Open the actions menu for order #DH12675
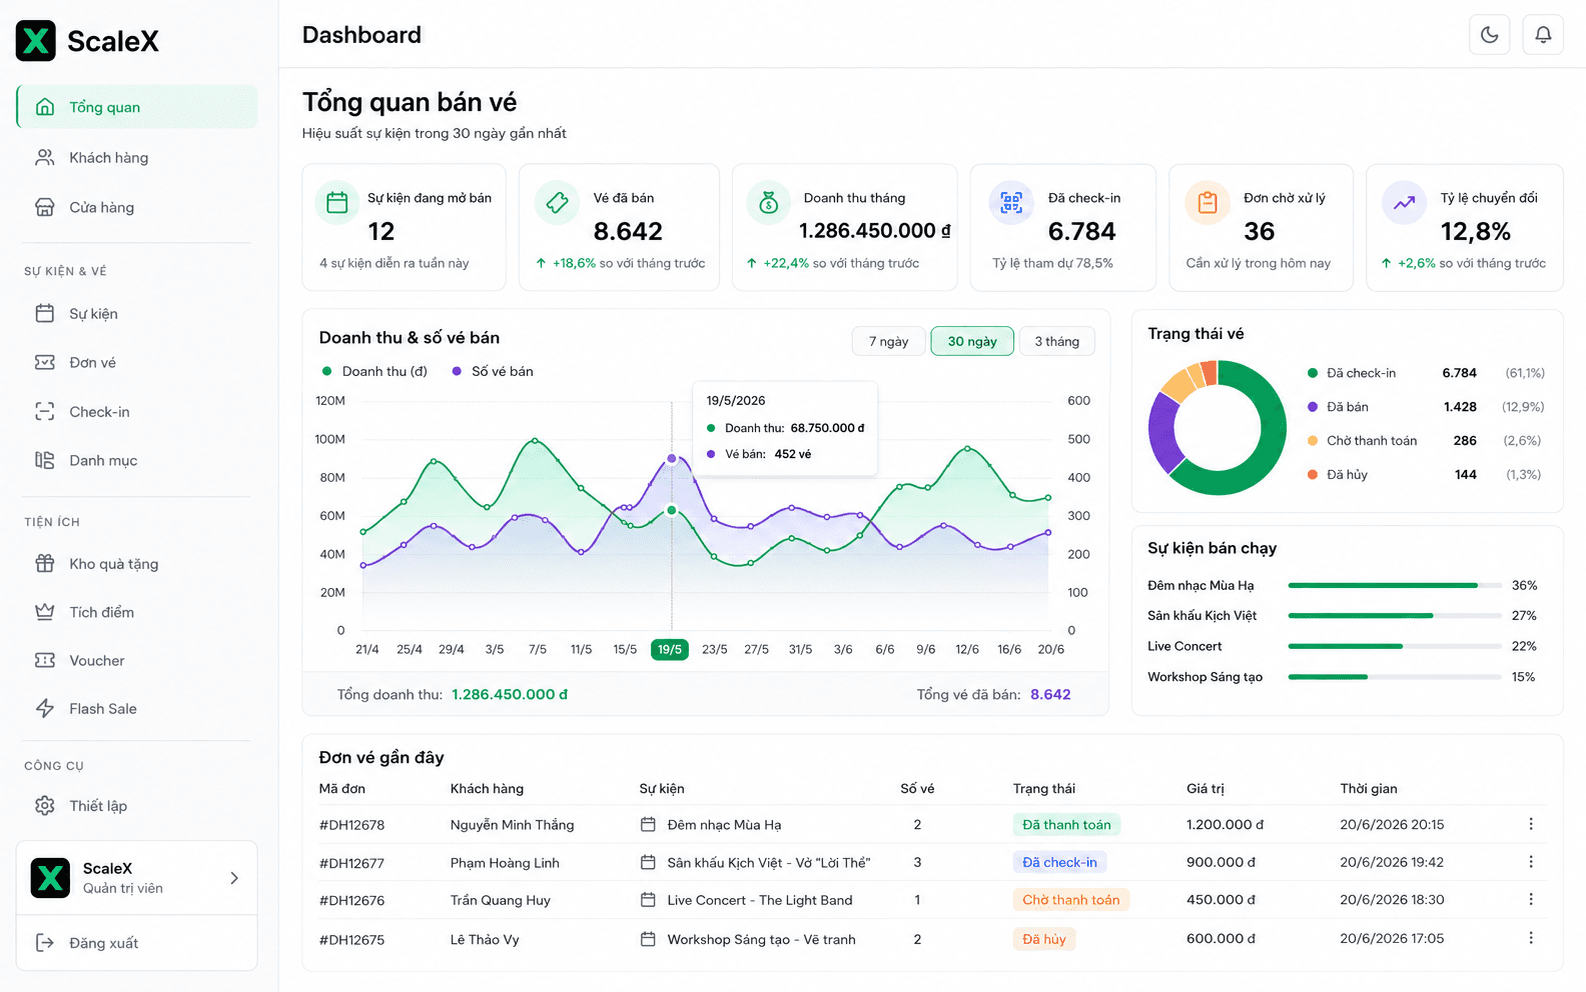Screen dimensions: 1586x992 [x=1531, y=938]
